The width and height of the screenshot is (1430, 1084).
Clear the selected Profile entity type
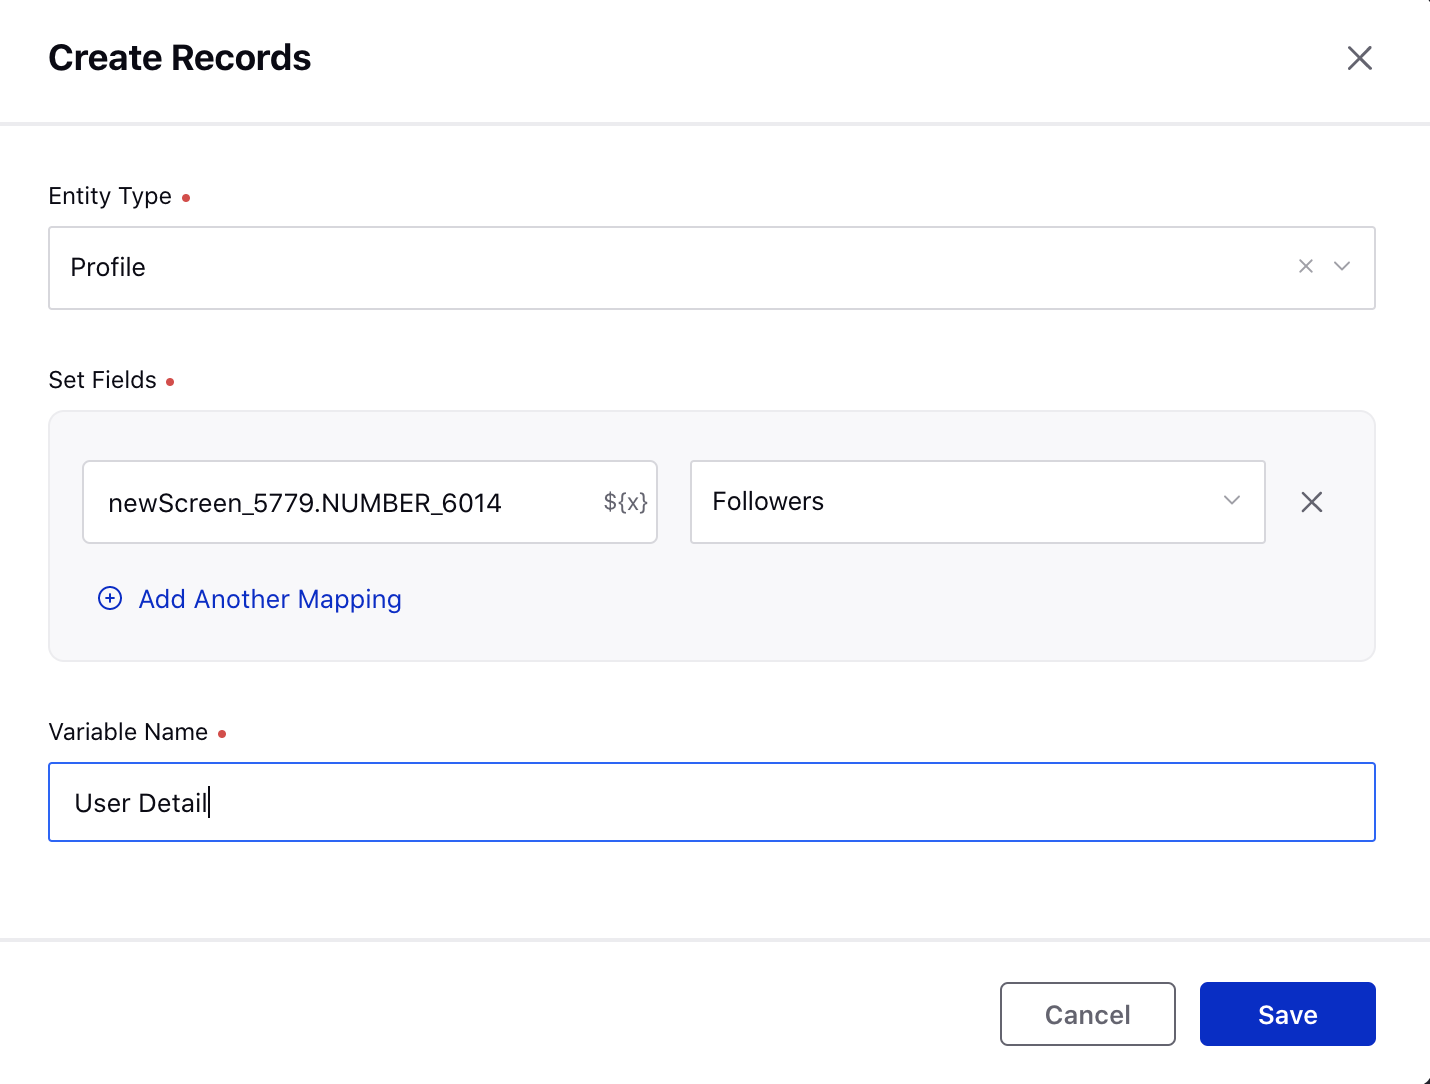(x=1305, y=266)
